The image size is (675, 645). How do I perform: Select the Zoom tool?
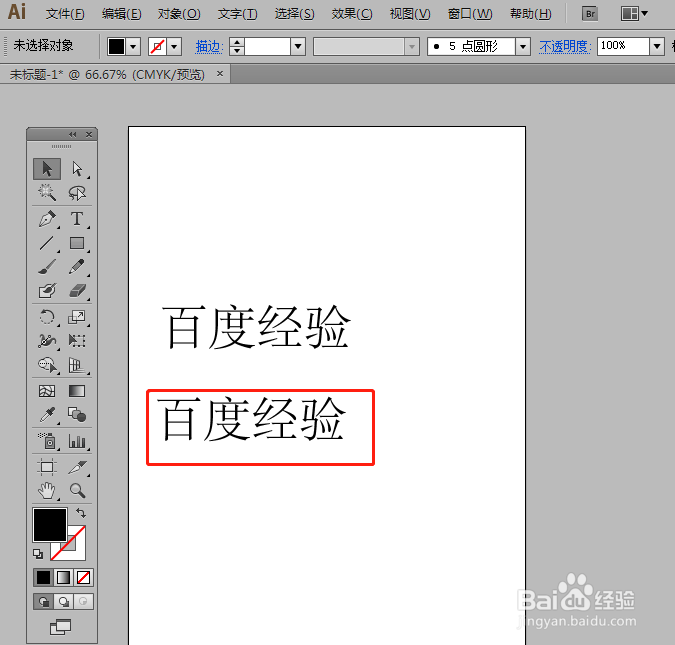[x=77, y=491]
